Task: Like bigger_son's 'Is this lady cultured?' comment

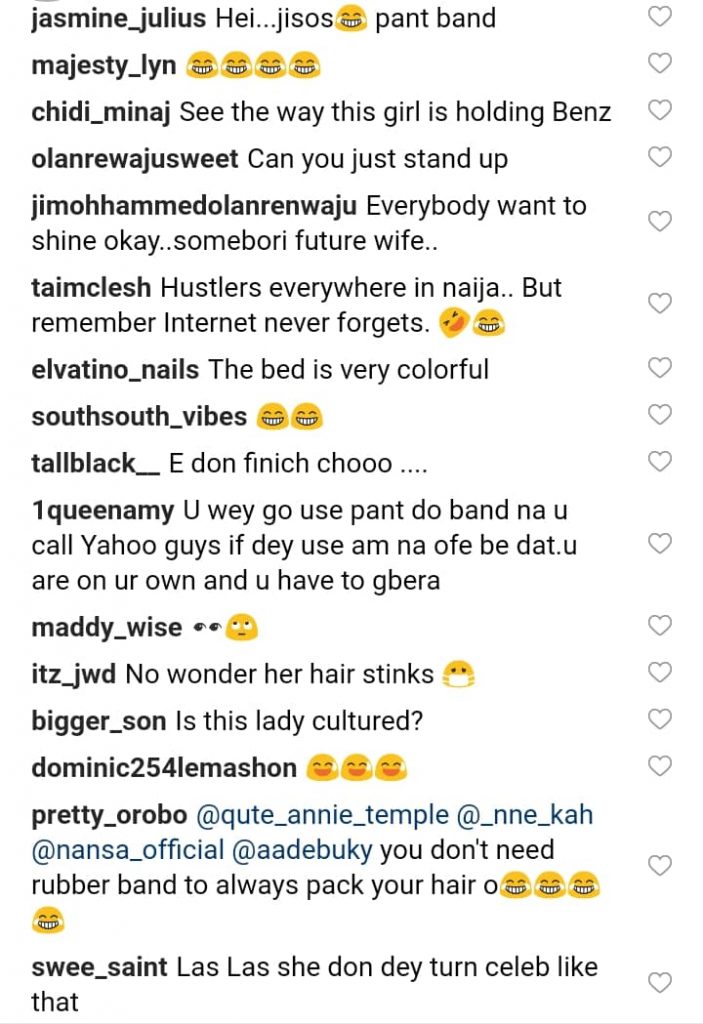Action: [x=659, y=719]
